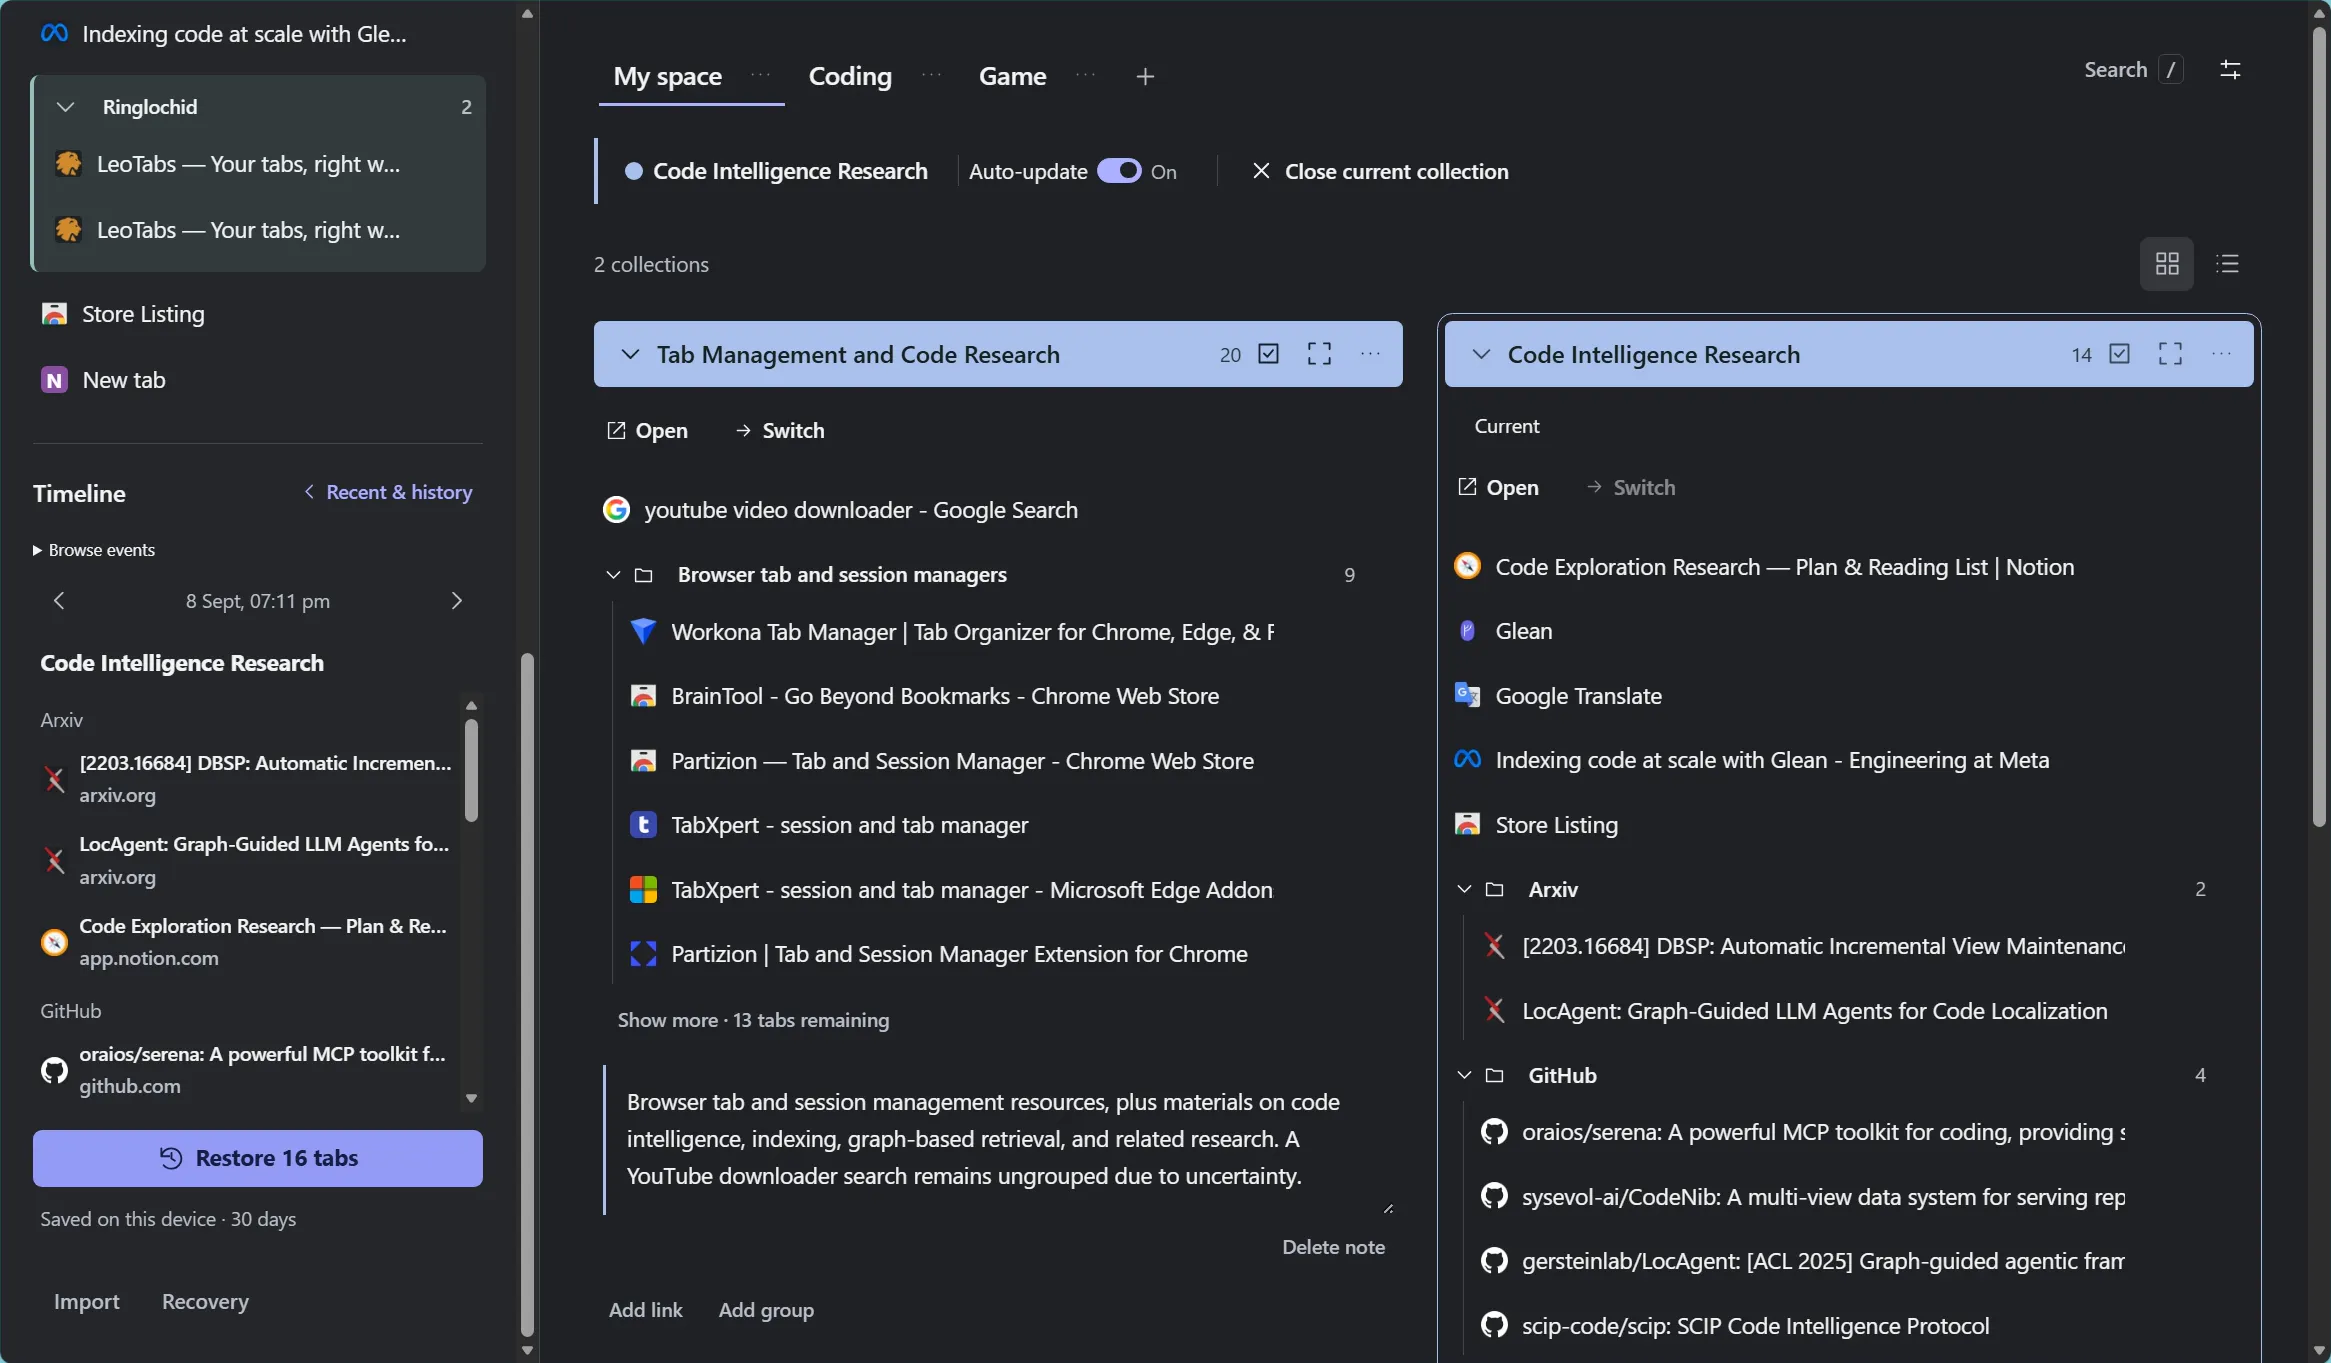The image size is (2331, 1363).
Task: Open the settings sliders icon near Search
Action: coord(2230,70)
